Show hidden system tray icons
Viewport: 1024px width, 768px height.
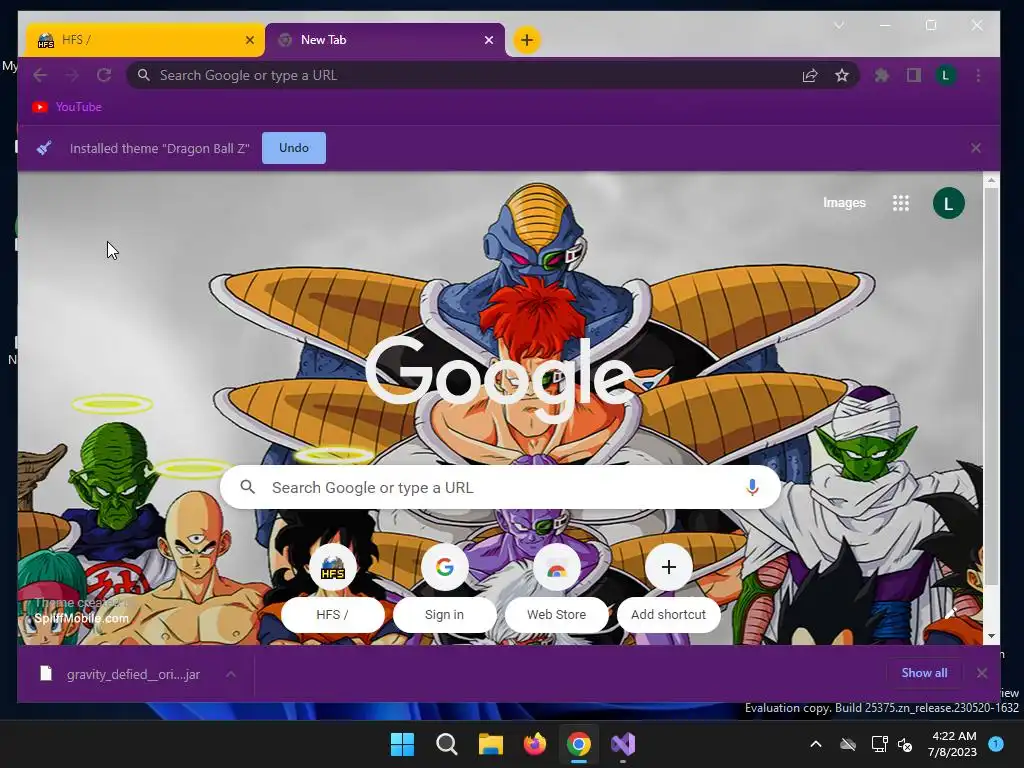tap(816, 744)
